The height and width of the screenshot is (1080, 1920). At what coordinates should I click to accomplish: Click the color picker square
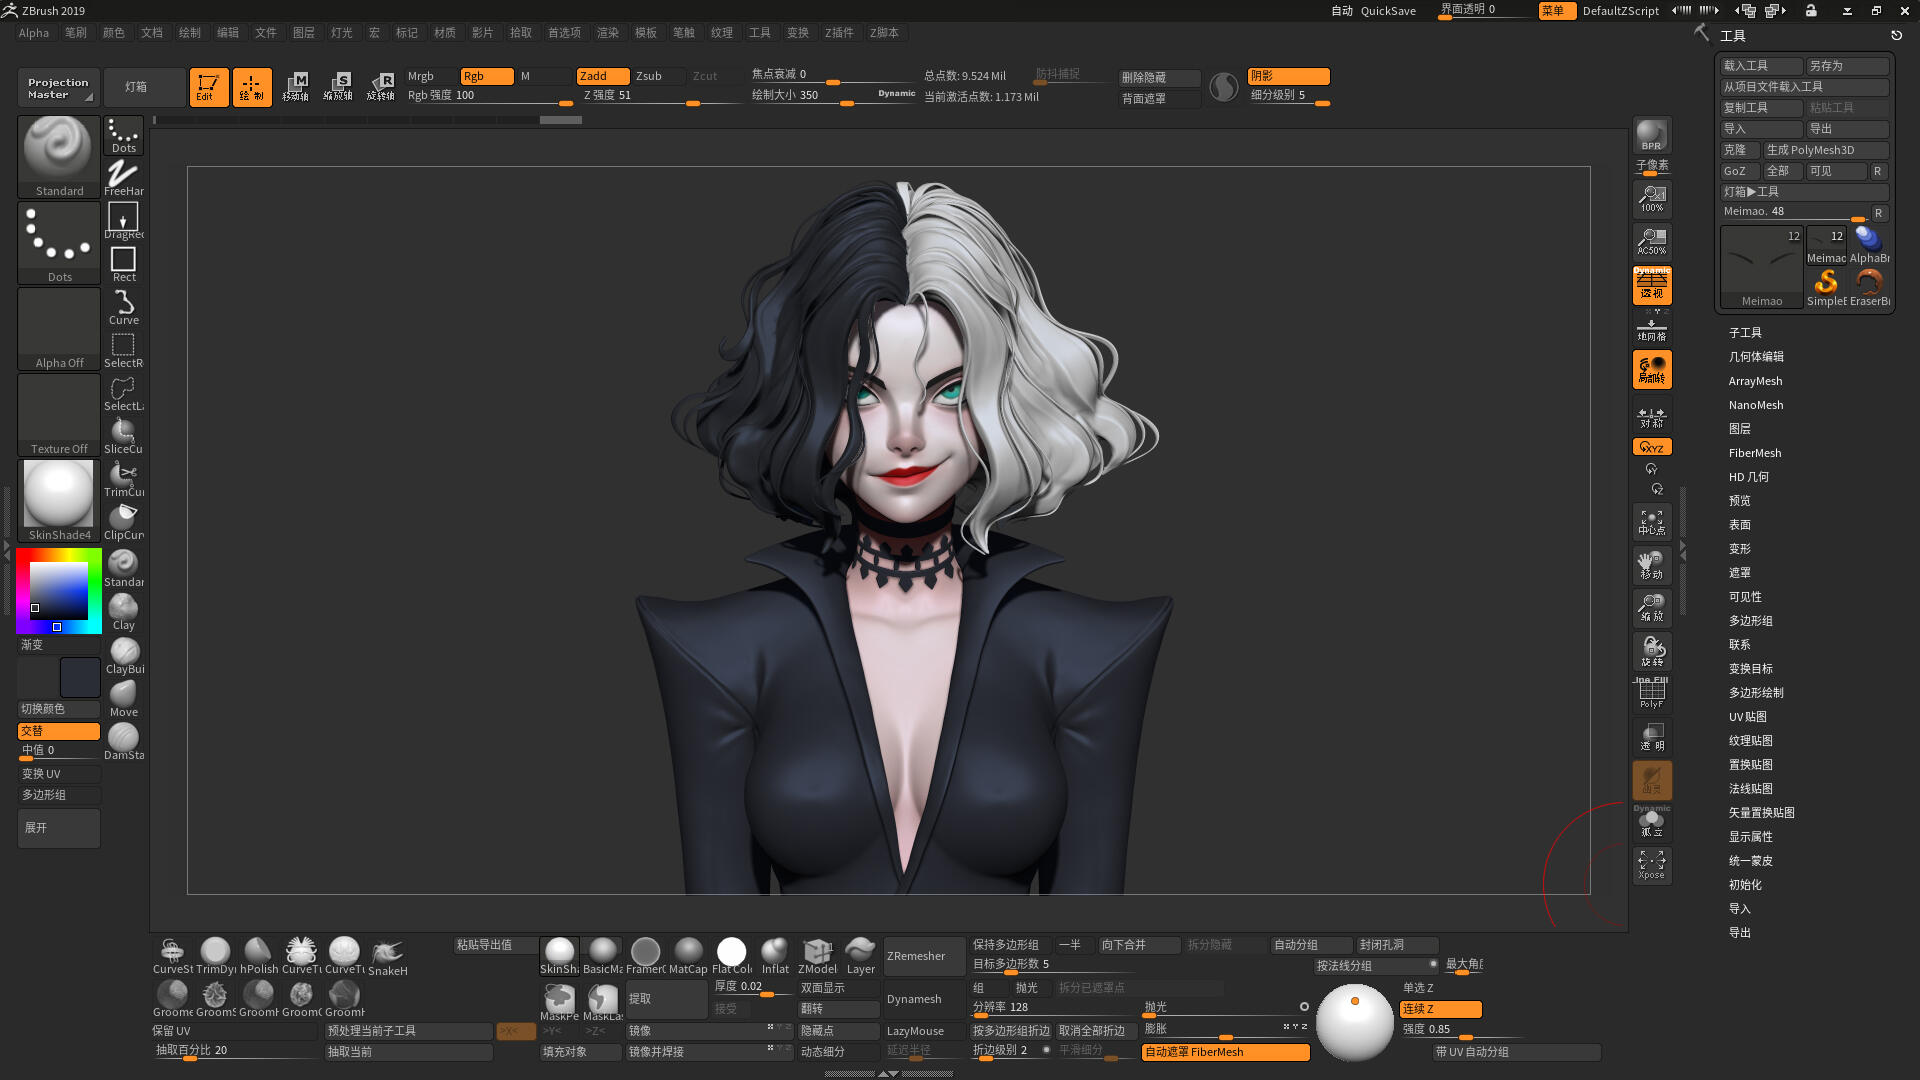(x=58, y=590)
